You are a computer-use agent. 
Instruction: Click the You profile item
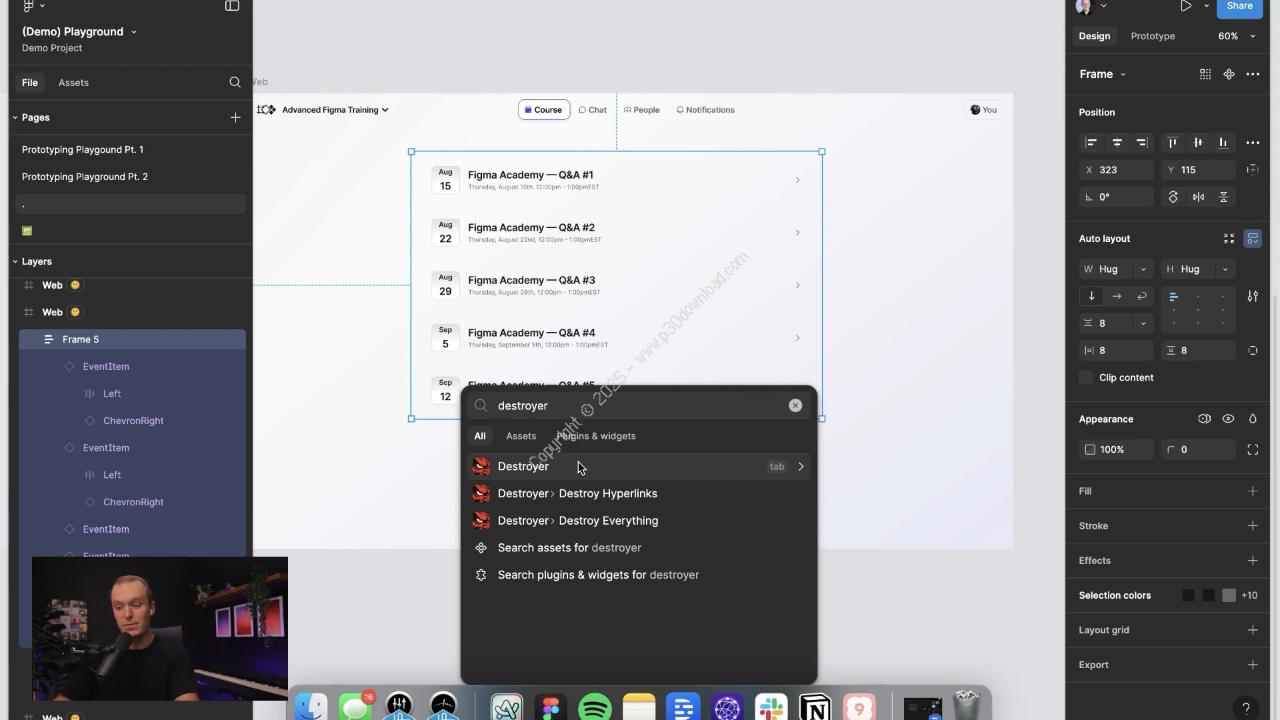(x=984, y=110)
